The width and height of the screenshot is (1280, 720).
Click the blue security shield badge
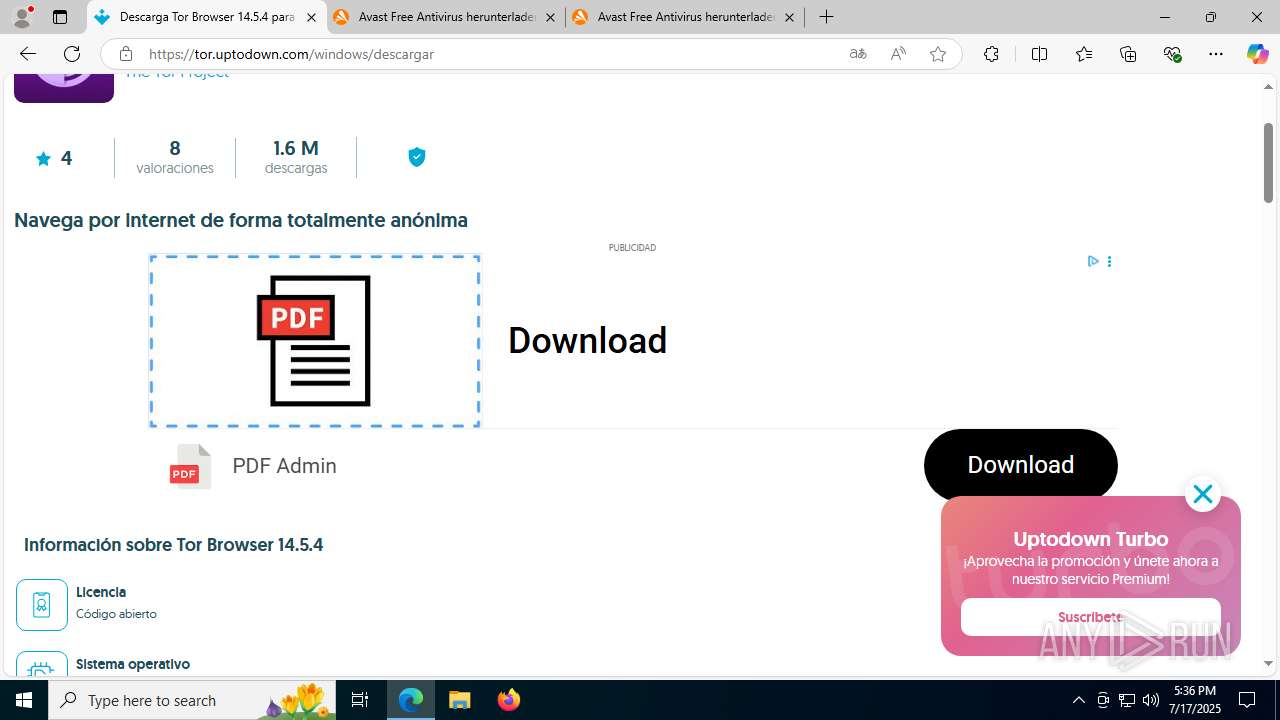pyautogui.click(x=417, y=157)
